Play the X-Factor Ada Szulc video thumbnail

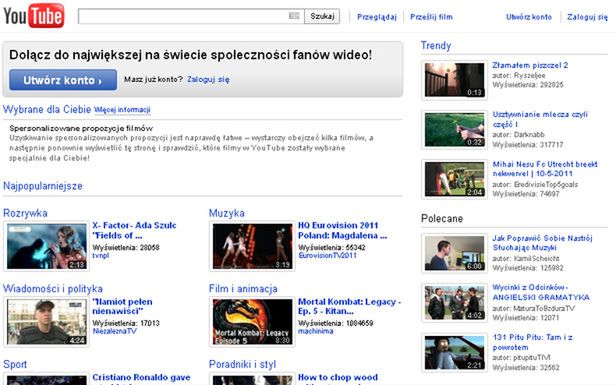46,246
